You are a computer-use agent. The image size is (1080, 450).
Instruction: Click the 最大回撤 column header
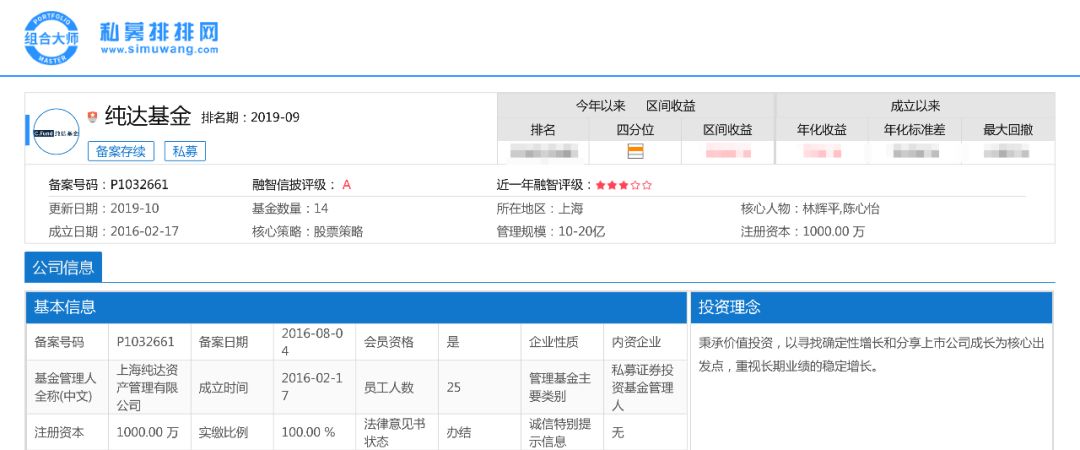pyautogui.click(x=1008, y=130)
